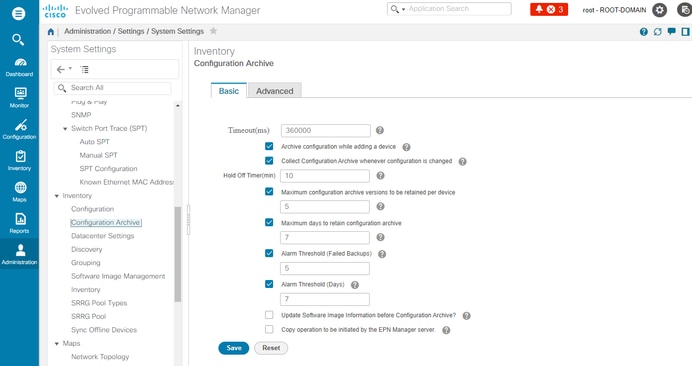Enable Update Software Image Information before Configuration Archive
This screenshot has width=692, height=366.
pyautogui.click(x=269, y=315)
